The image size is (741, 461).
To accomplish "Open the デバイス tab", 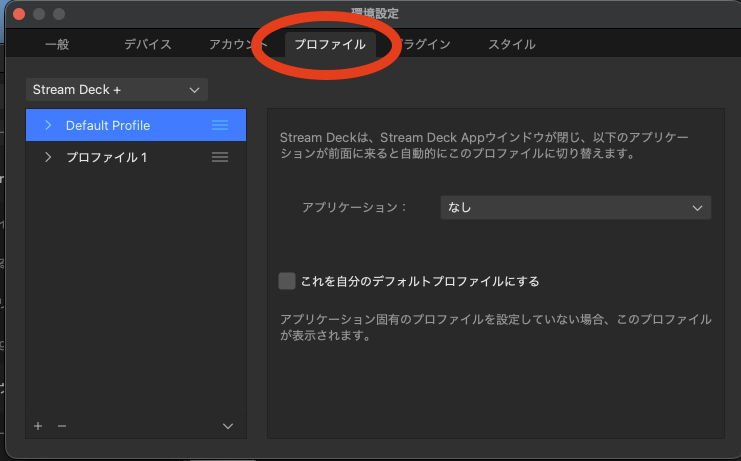I will pyautogui.click(x=147, y=44).
